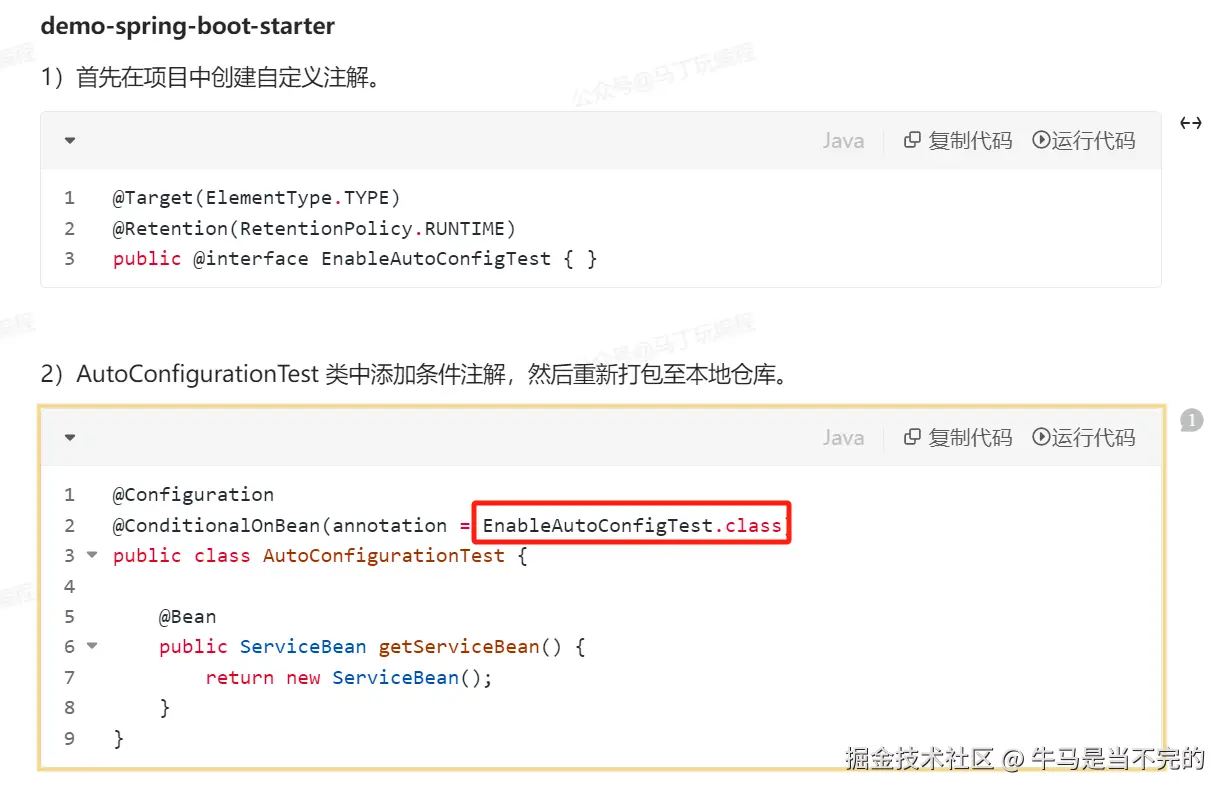Fold the AutoConfigurationTest class at line 3
This screenshot has height=795, width=1228.
point(92,555)
